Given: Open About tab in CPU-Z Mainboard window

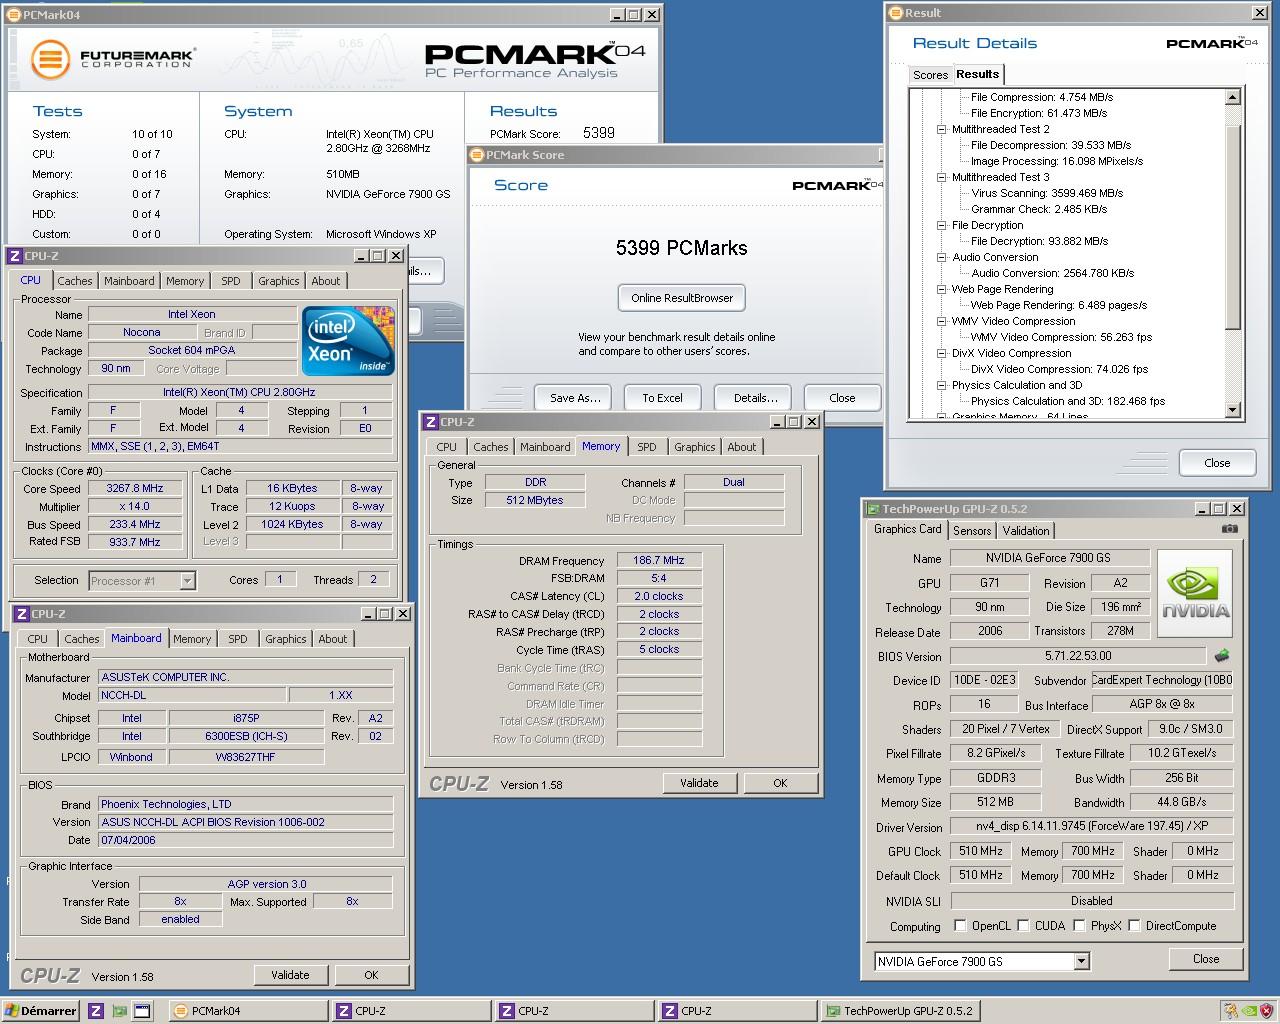Looking at the screenshot, I should [x=333, y=639].
